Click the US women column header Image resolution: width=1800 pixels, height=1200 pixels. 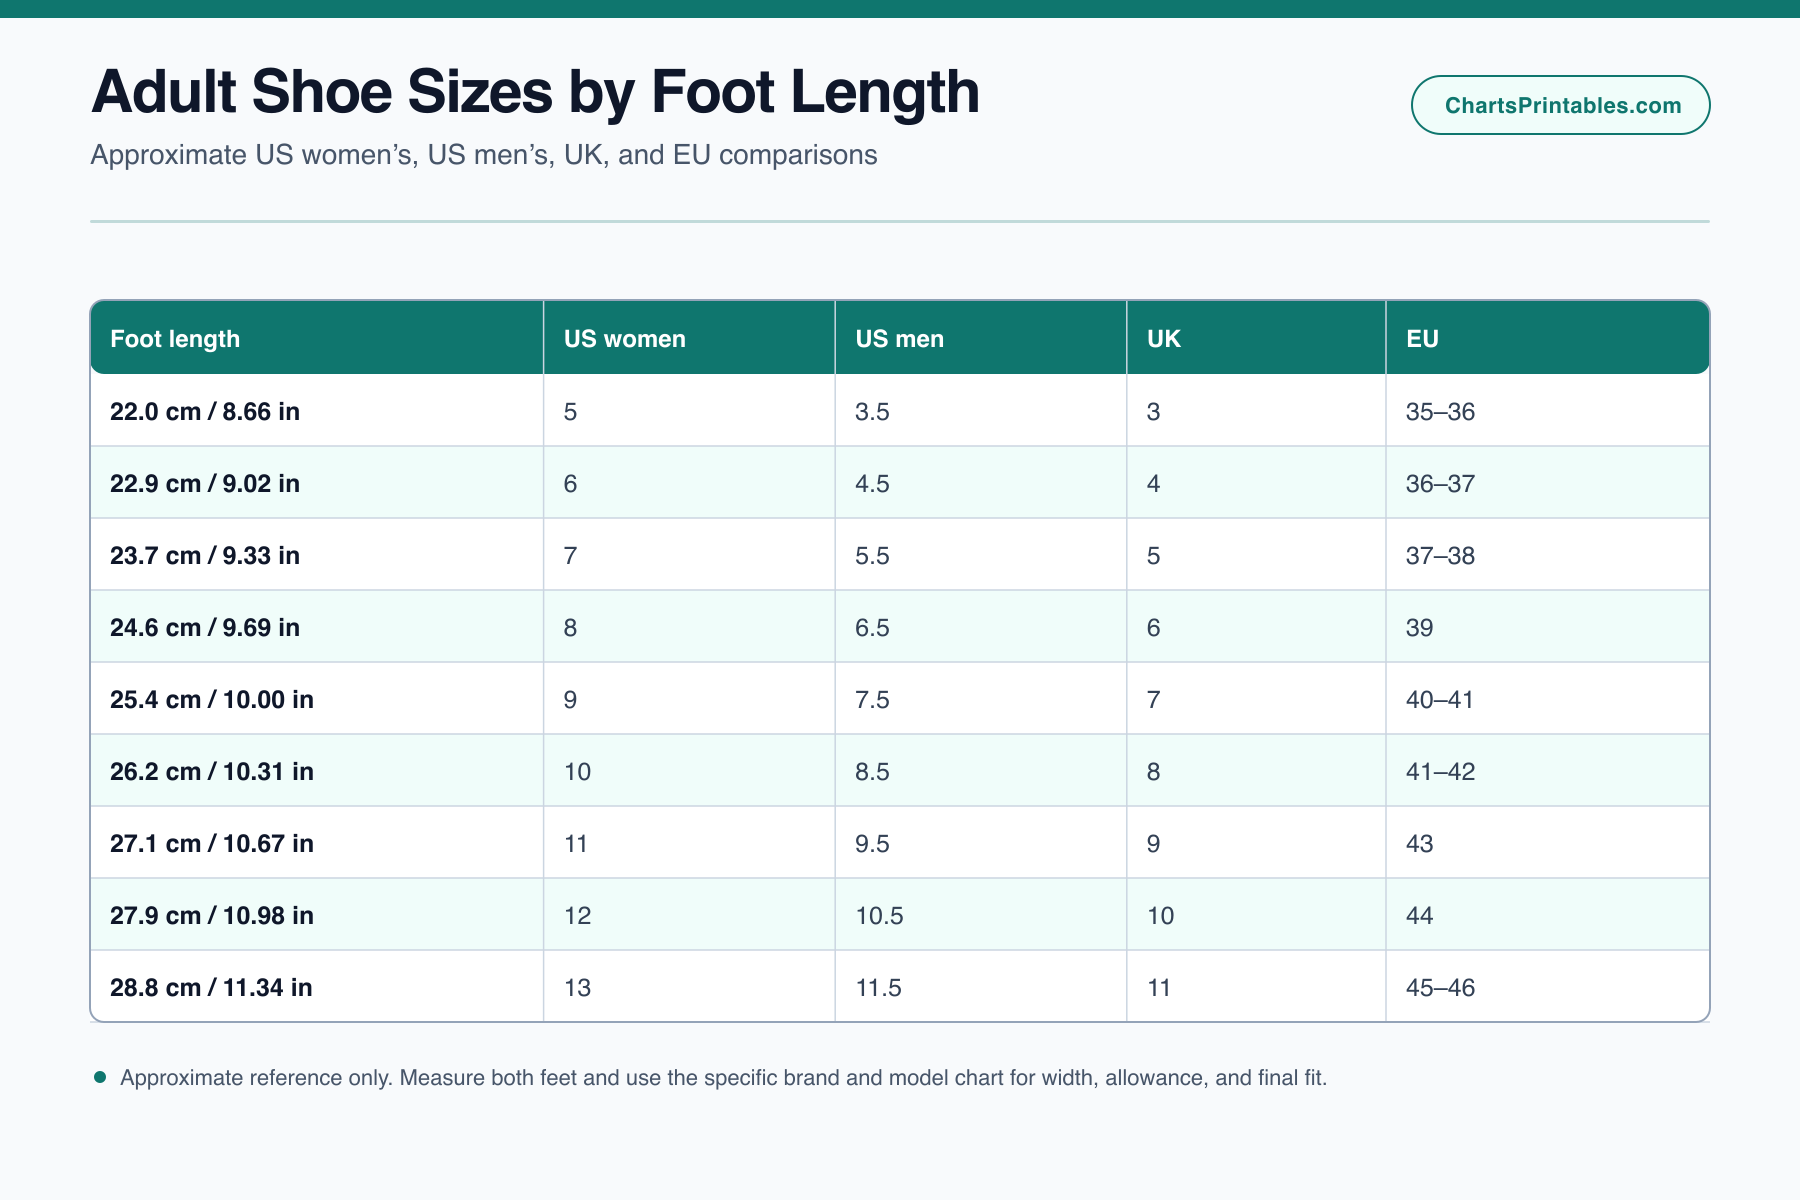689,338
